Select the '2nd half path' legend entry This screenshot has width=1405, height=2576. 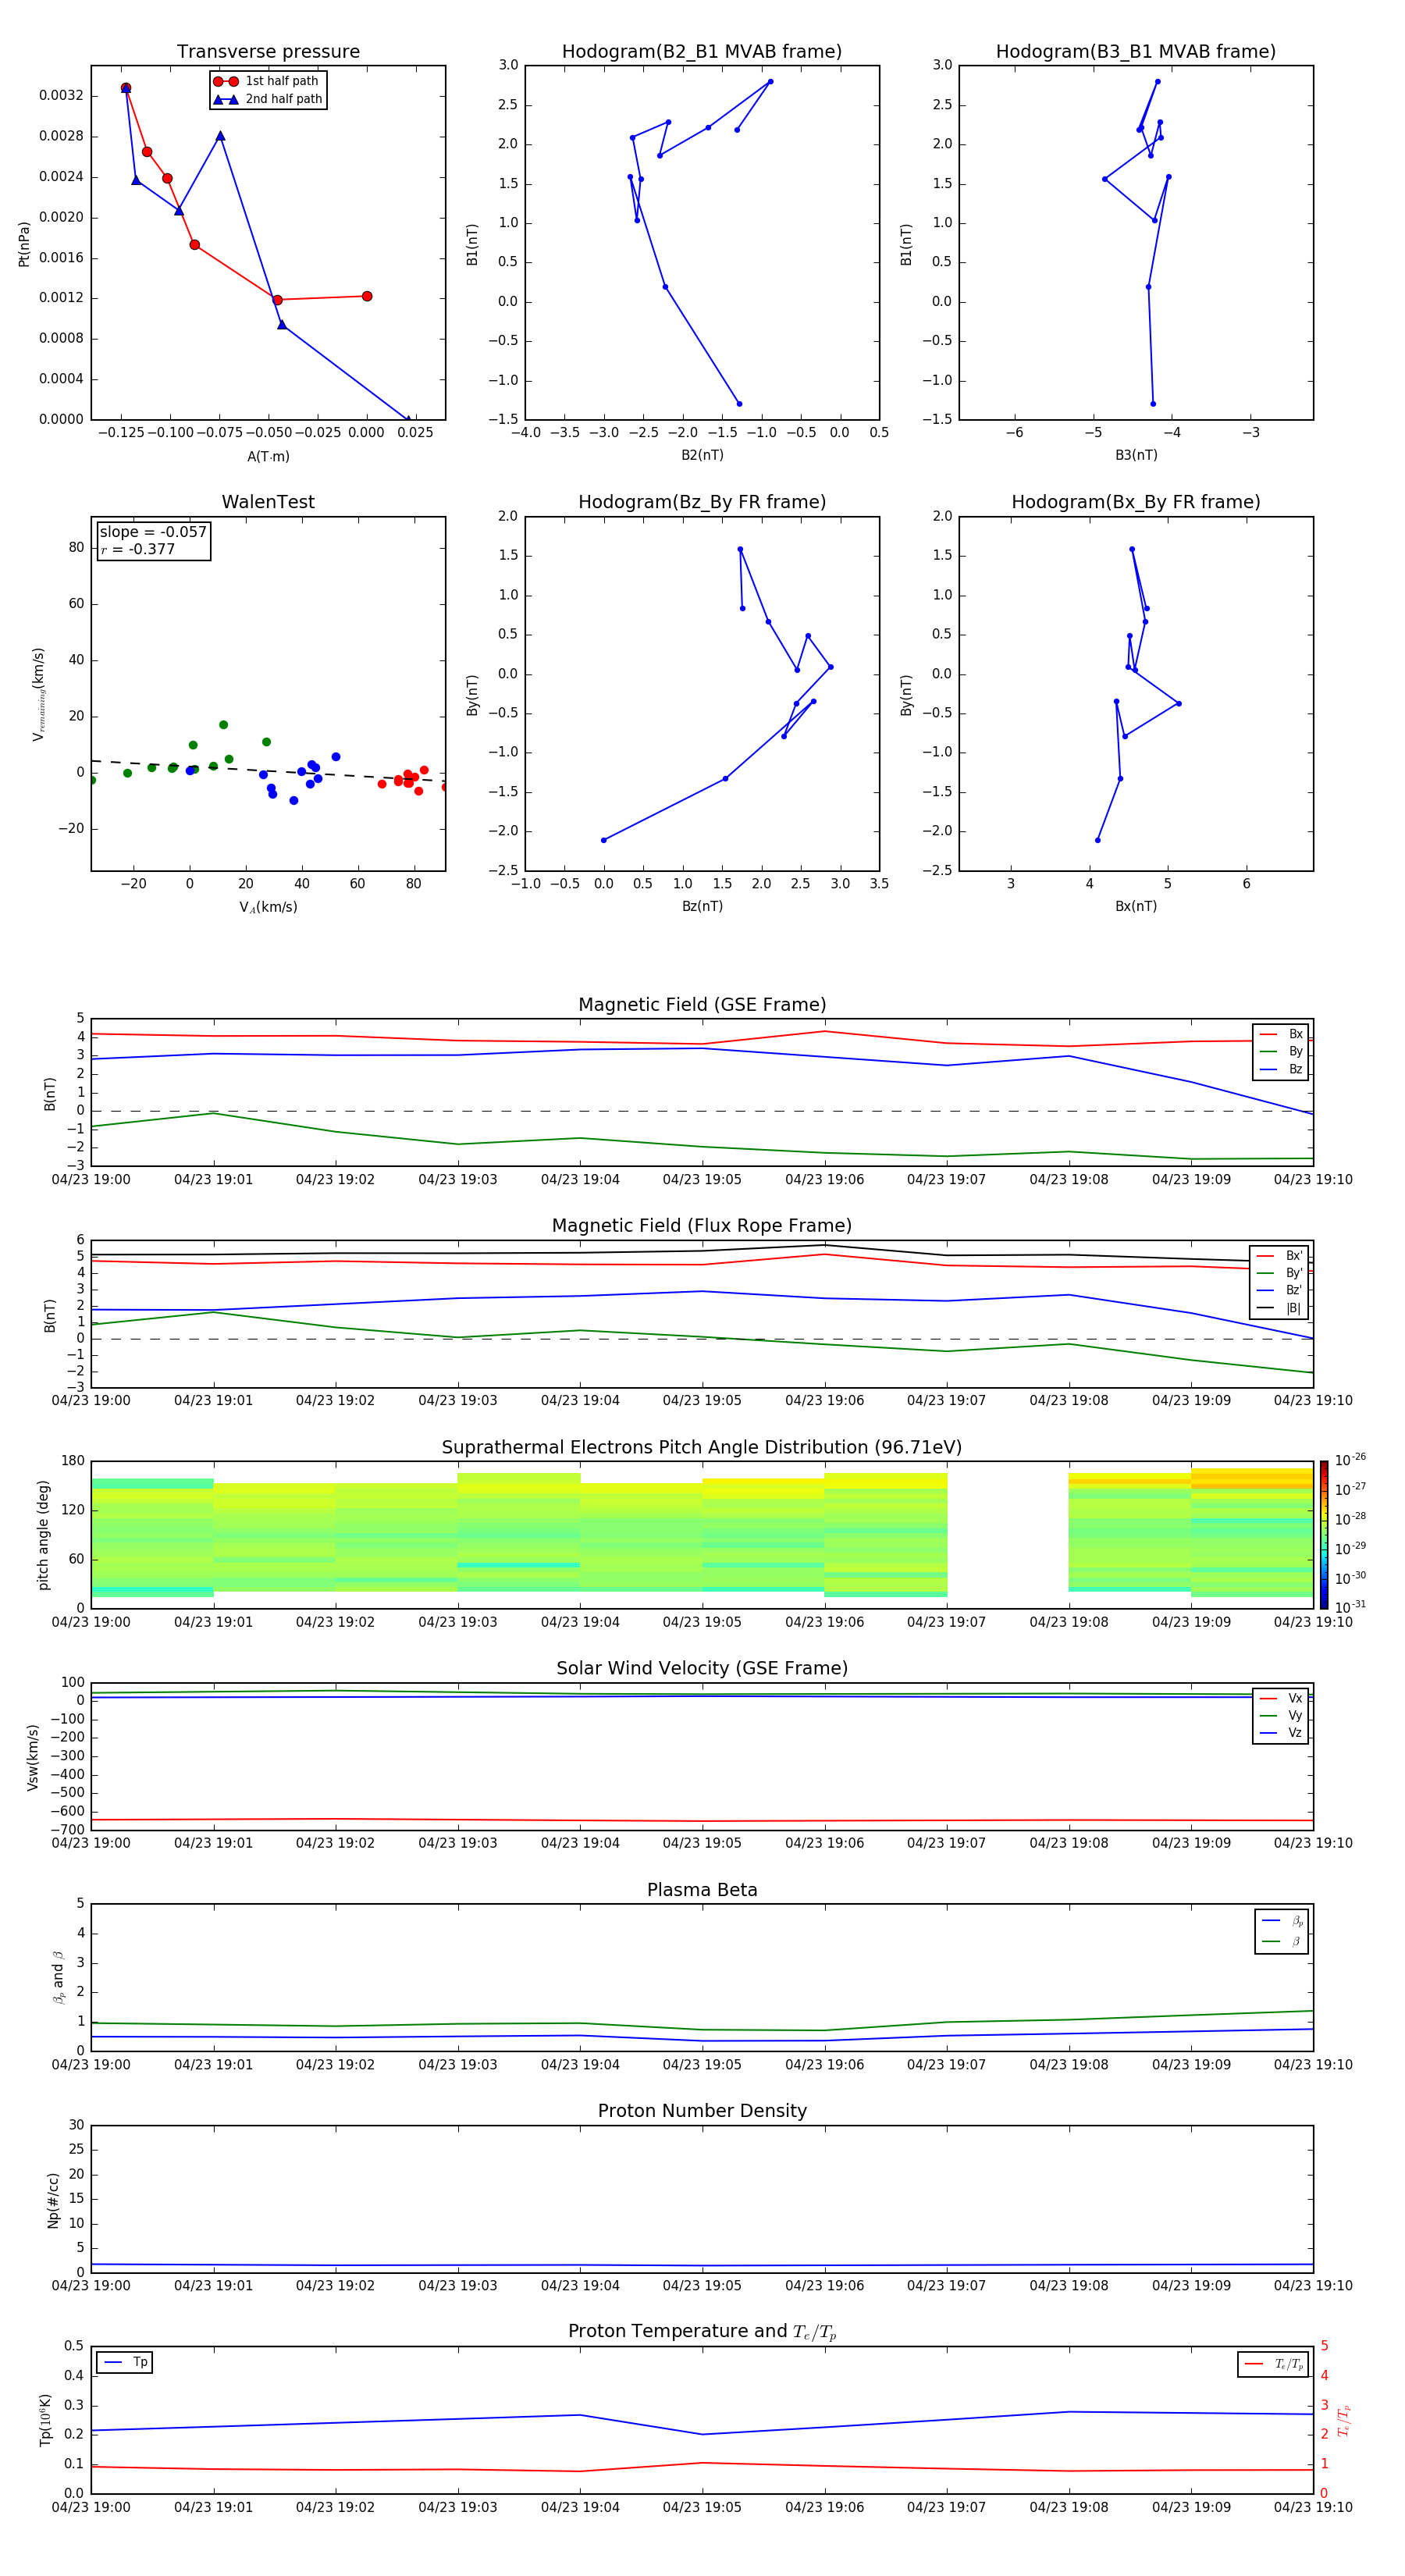268,99
